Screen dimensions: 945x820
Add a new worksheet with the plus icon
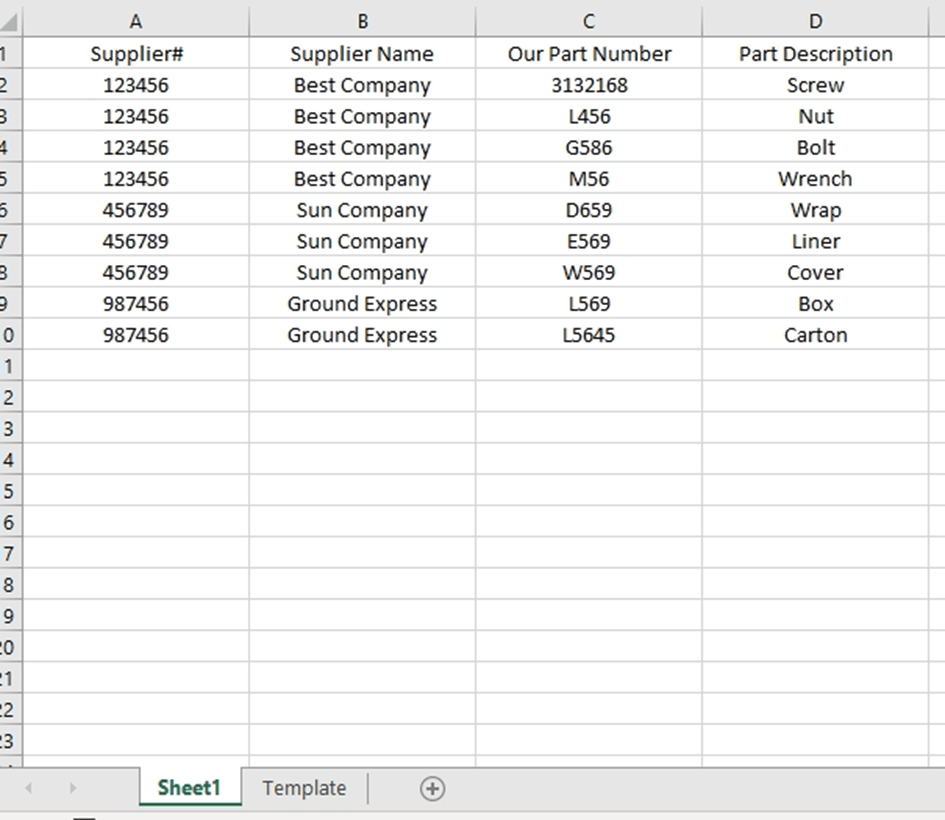click(x=432, y=789)
